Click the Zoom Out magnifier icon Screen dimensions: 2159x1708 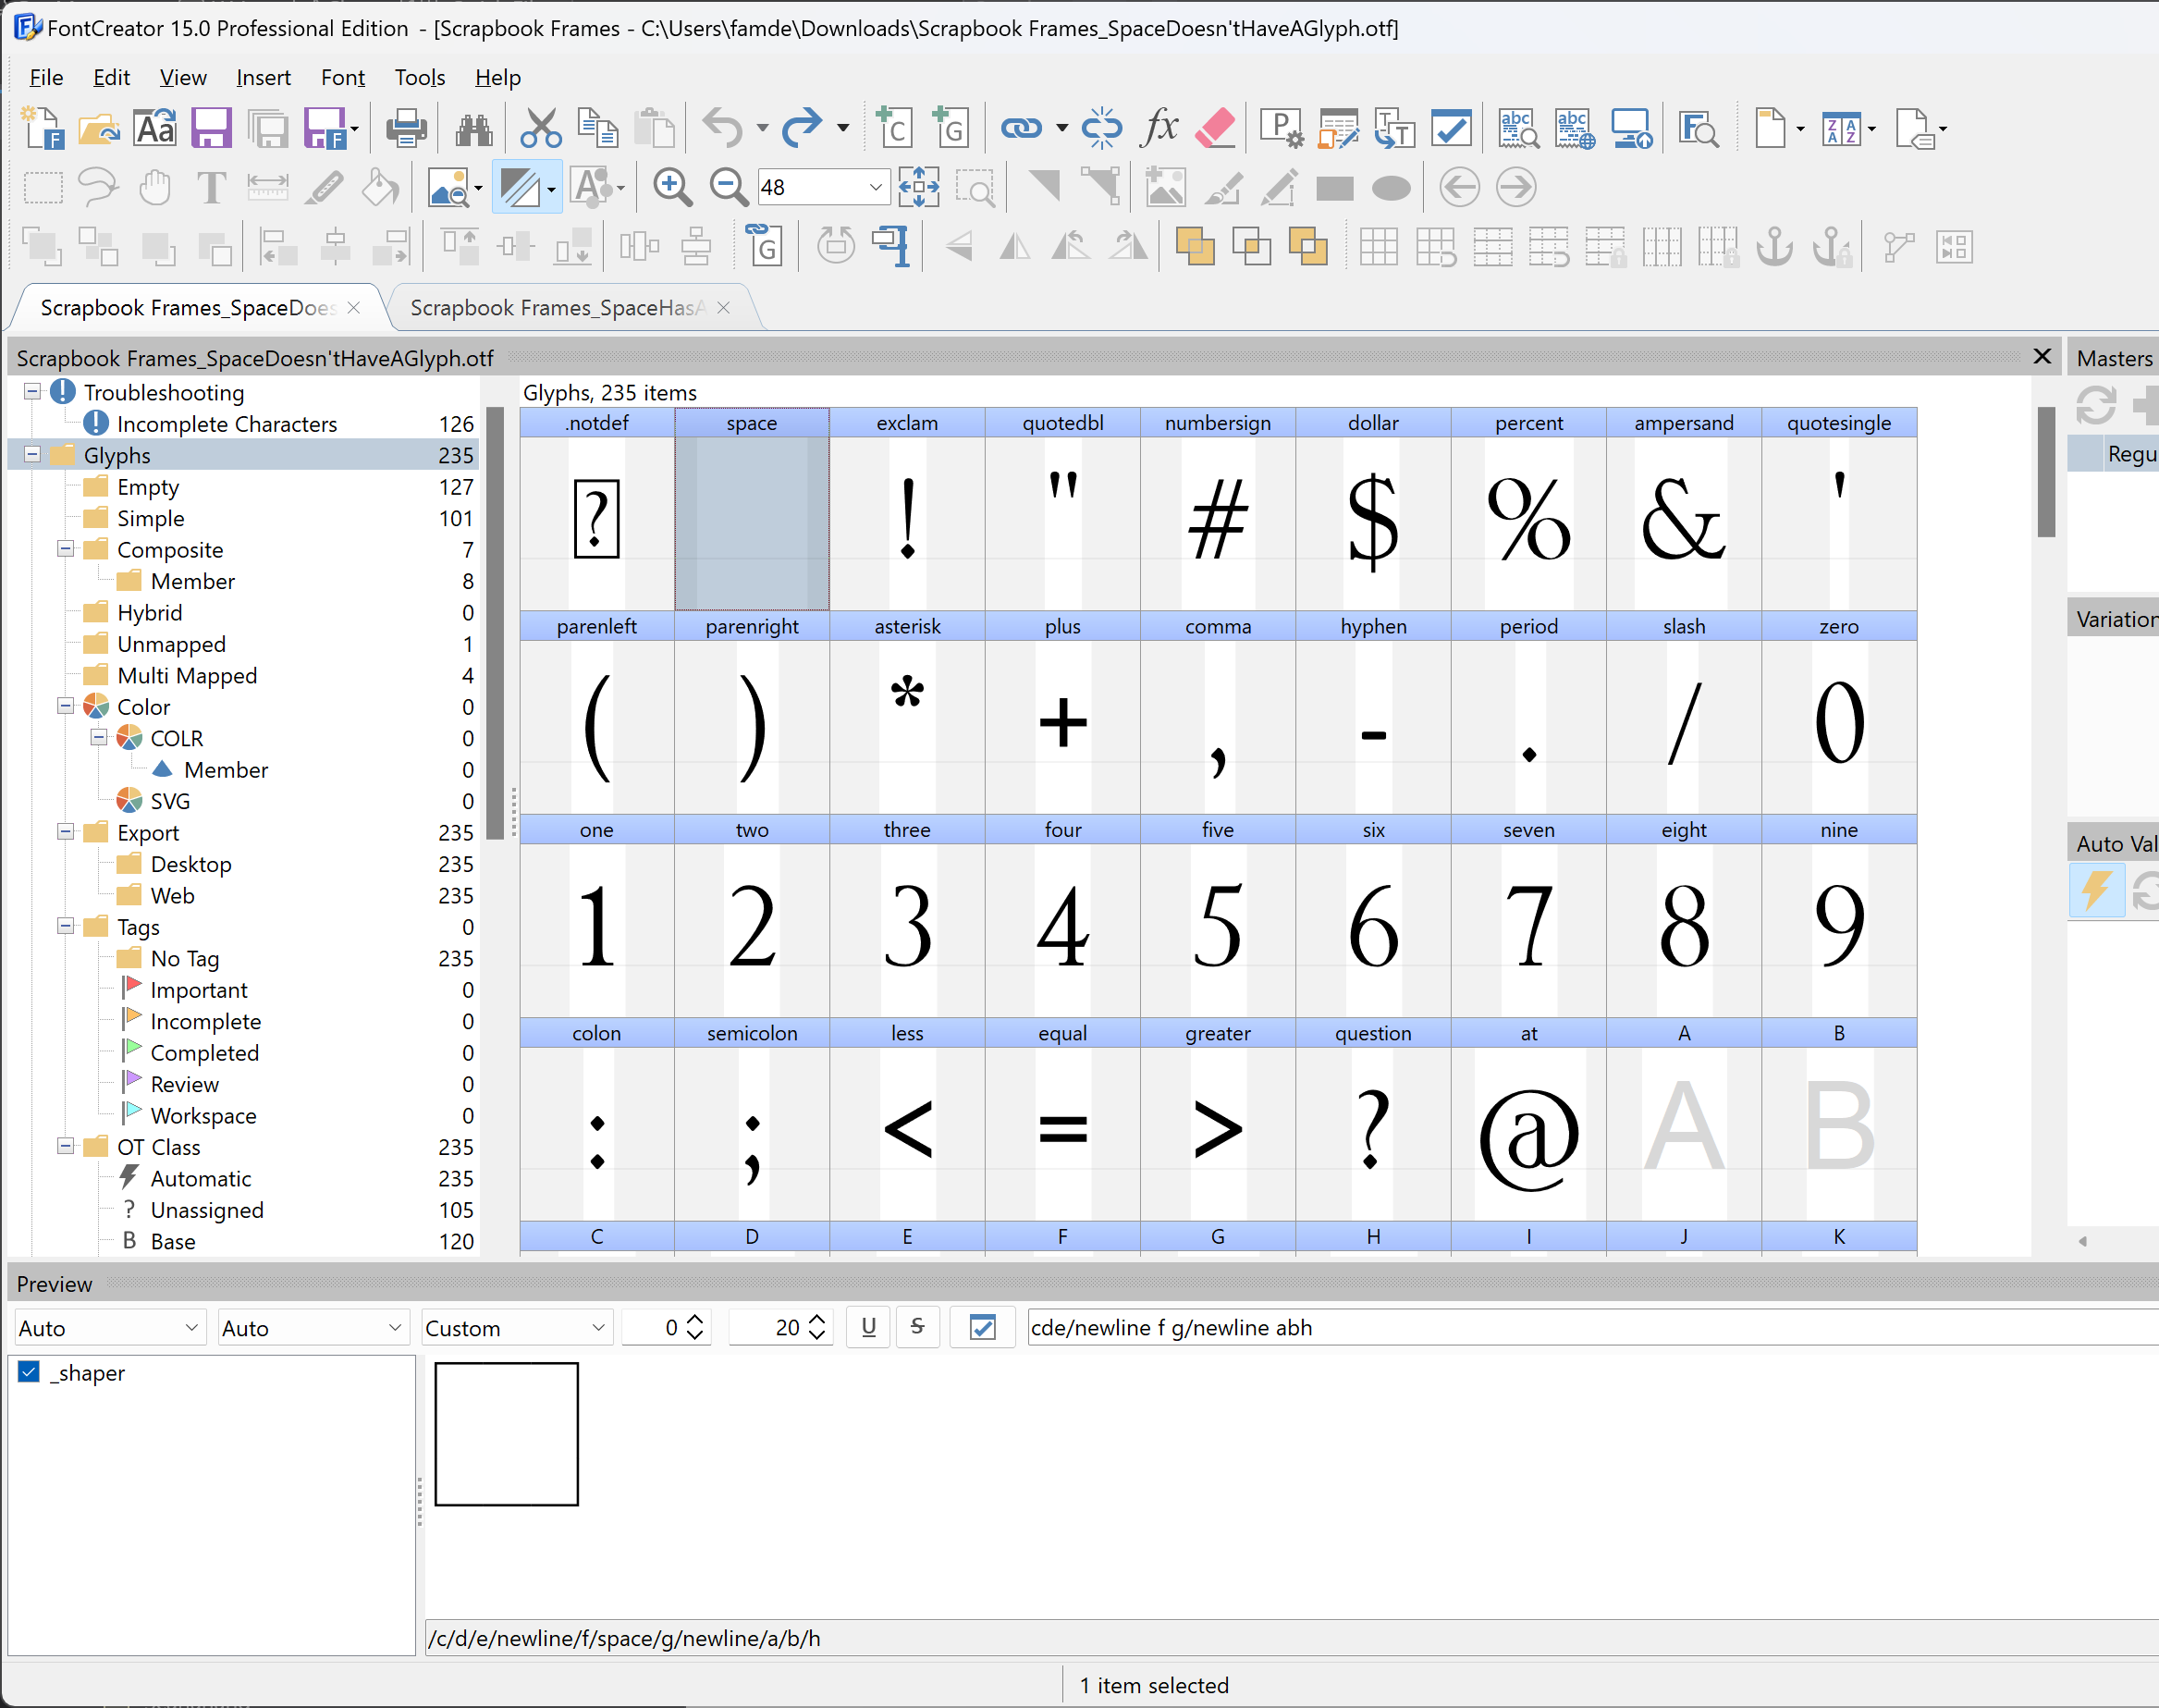click(728, 187)
